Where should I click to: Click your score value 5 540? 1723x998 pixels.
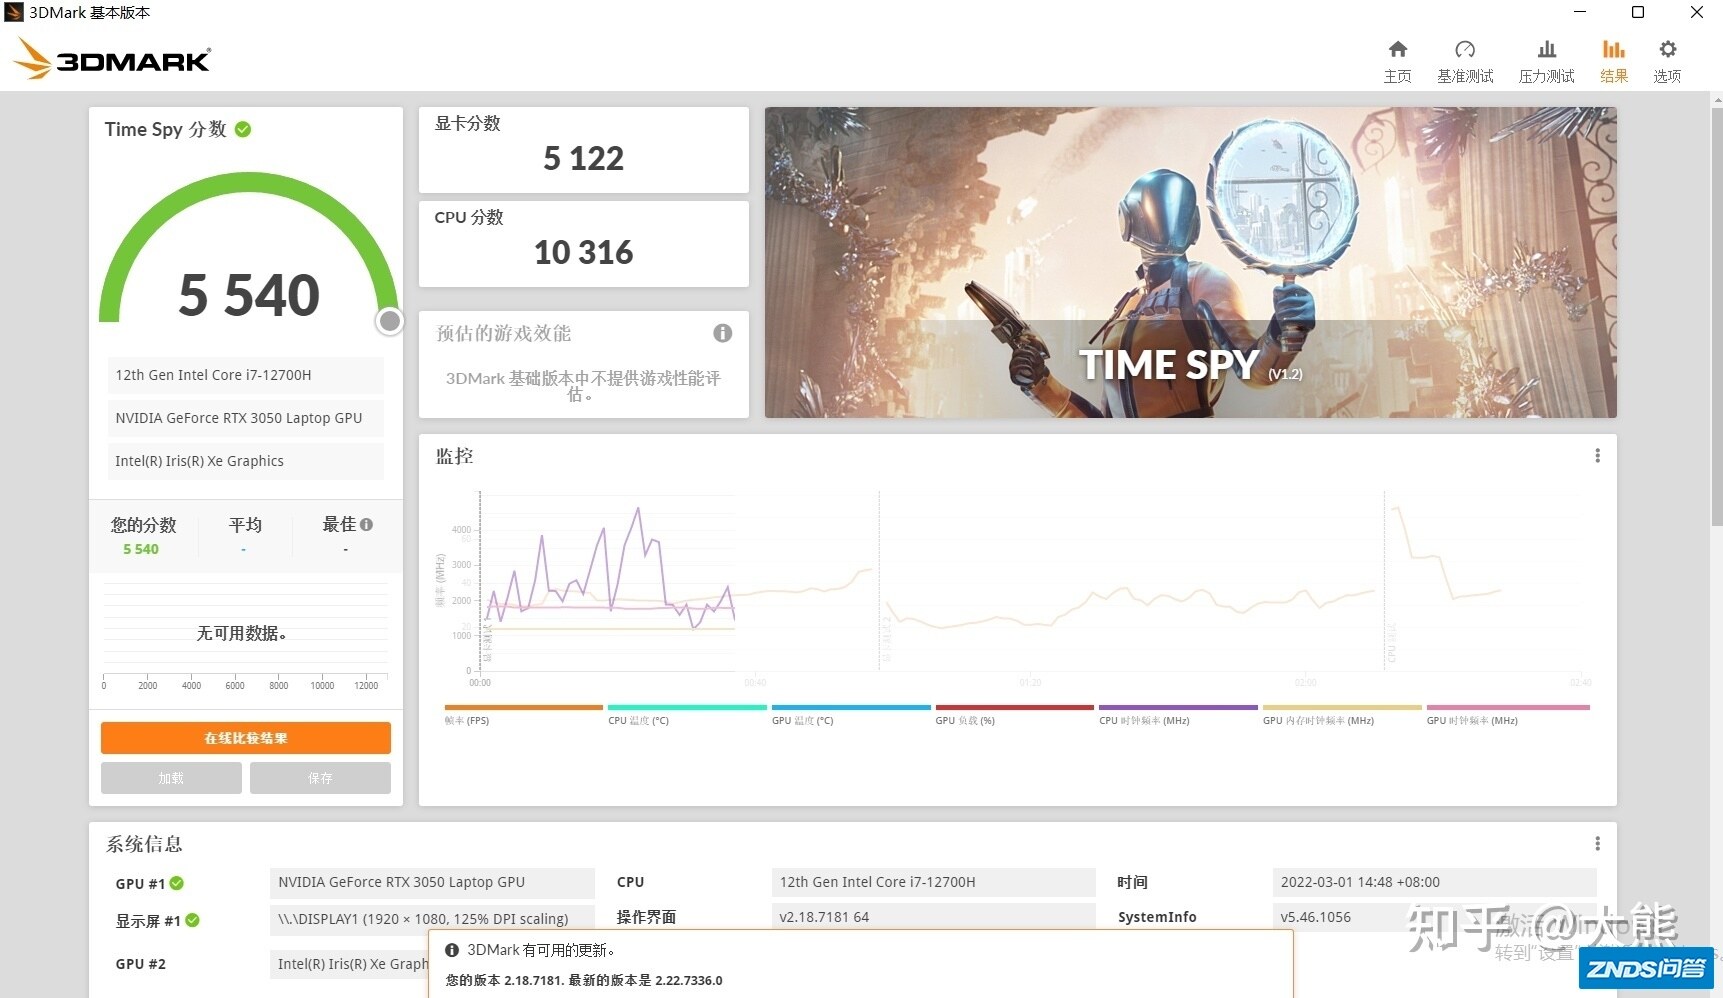141,549
